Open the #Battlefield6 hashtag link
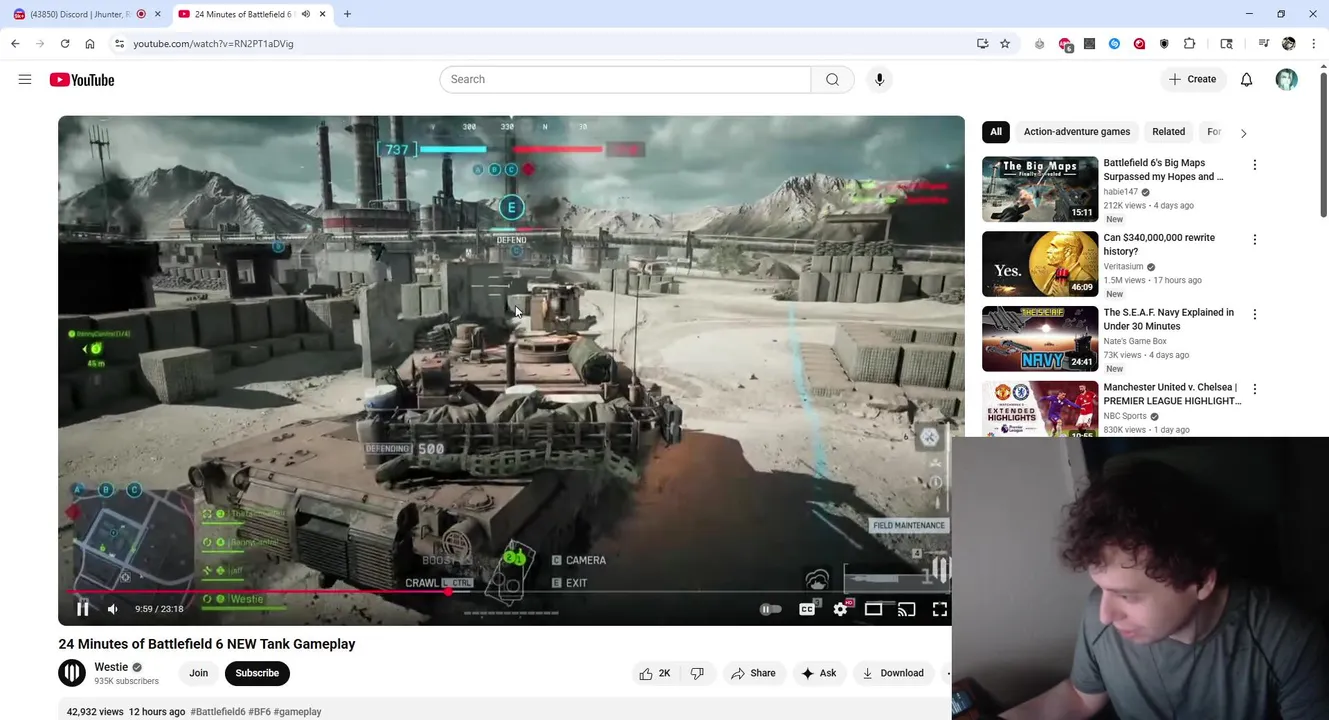The width and height of the screenshot is (1329, 720). tap(218, 712)
